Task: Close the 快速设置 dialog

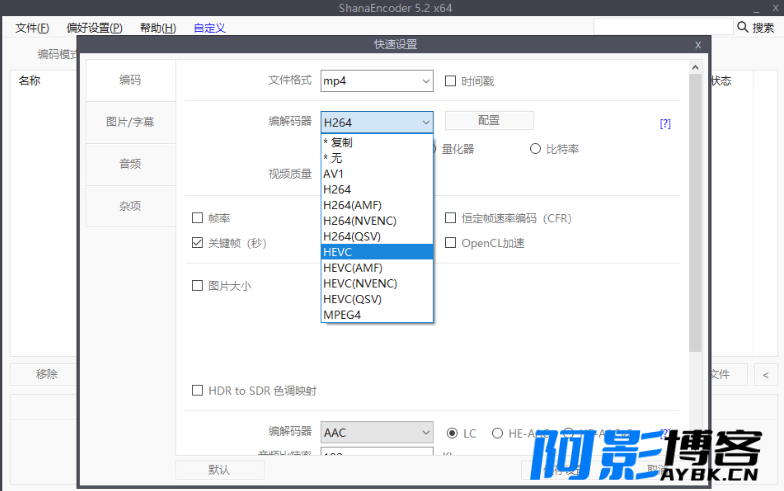Action: pos(698,45)
